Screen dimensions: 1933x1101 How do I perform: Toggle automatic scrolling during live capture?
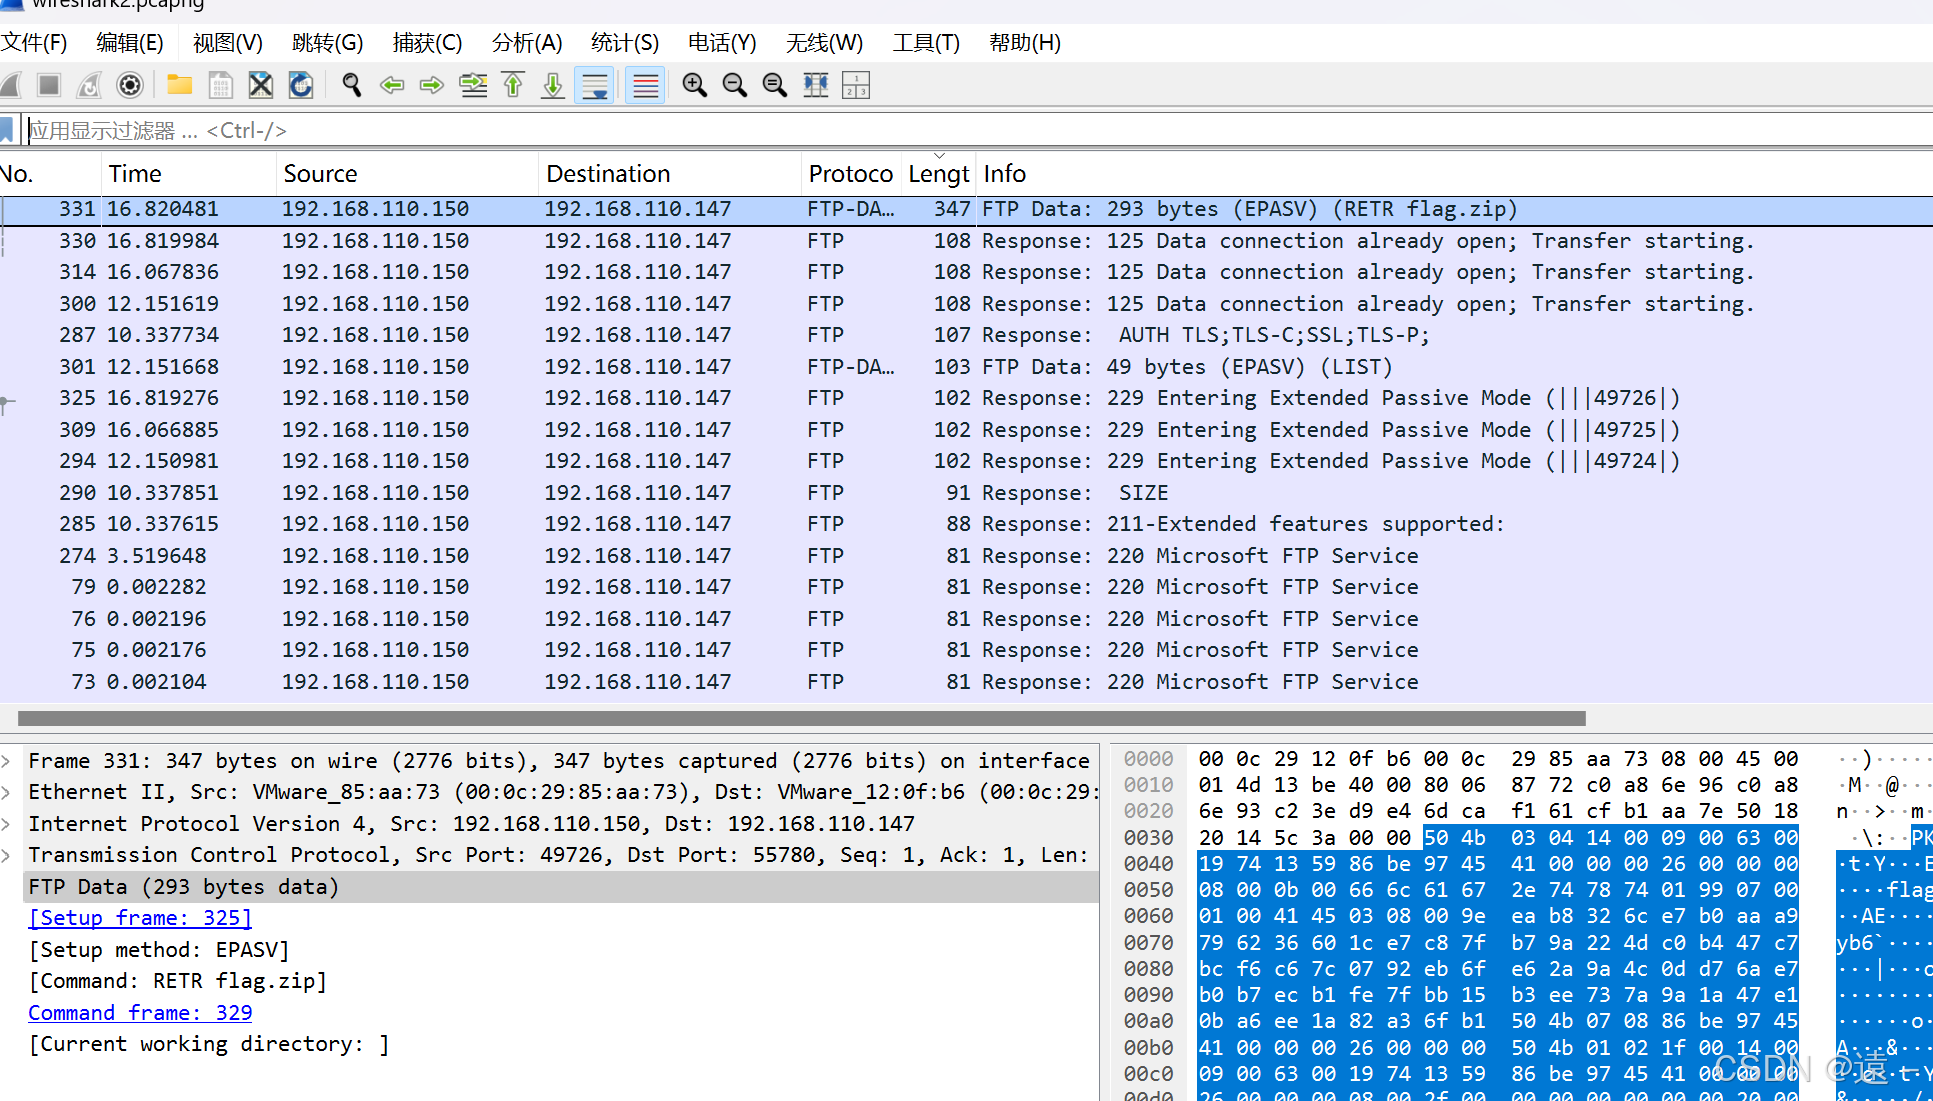pos(594,85)
